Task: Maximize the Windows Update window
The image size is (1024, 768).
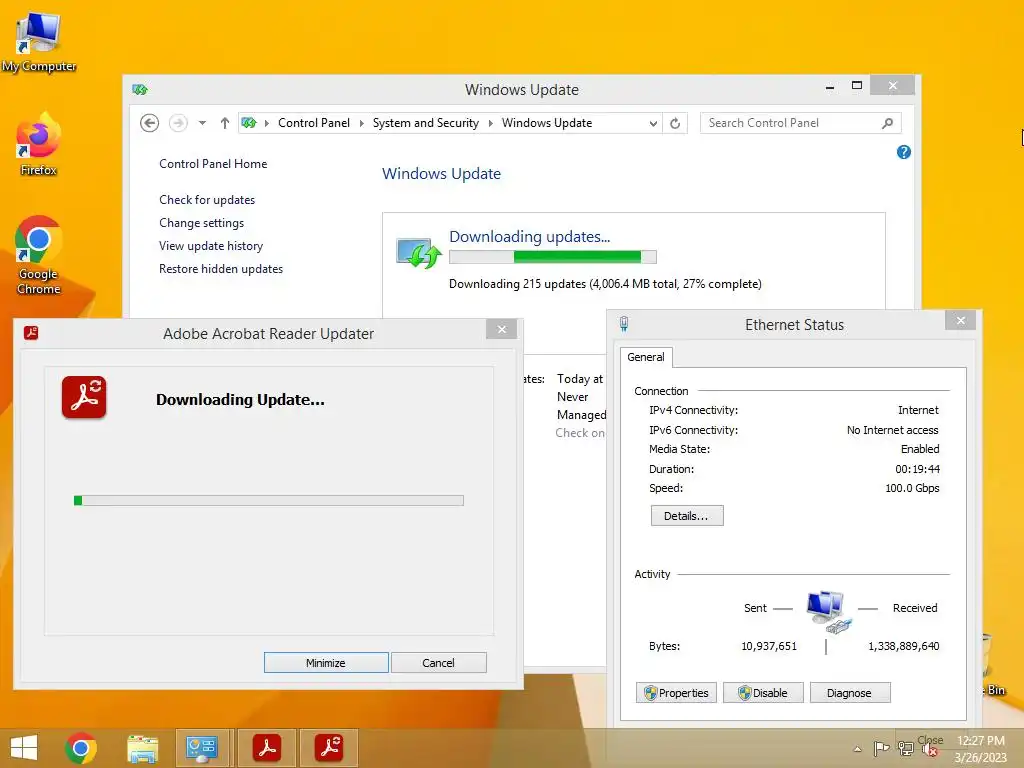Action: point(857,86)
